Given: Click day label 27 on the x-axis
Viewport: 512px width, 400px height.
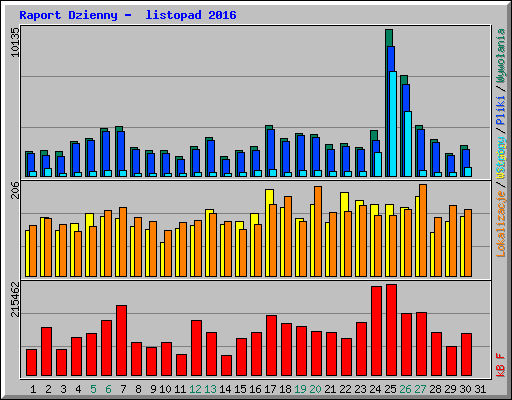Looking at the screenshot, I should [x=420, y=389].
